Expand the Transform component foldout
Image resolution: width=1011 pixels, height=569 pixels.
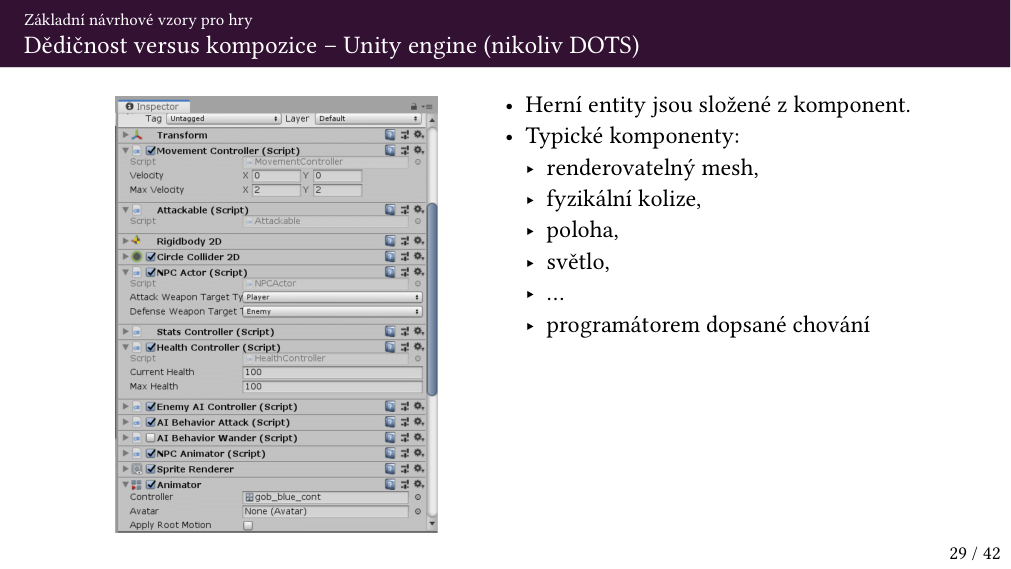pyautogui.click(x=126, y=135)
